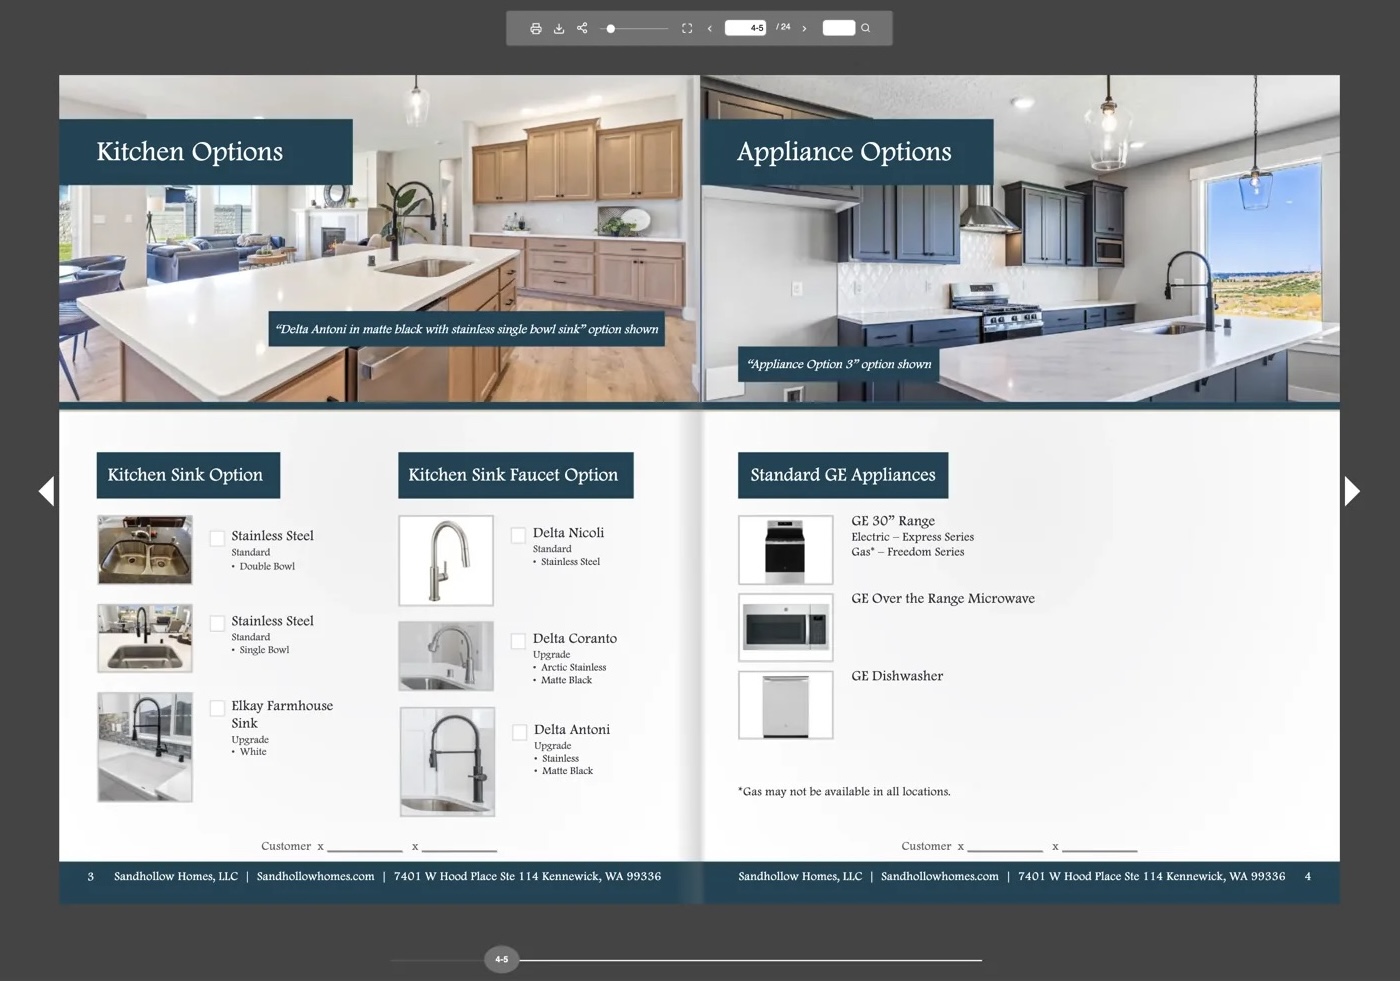This screenshot has height=981, width=1400.
Task: Check the Stainless Steel Single Bowl checkbox
Action: click(217, 623)
